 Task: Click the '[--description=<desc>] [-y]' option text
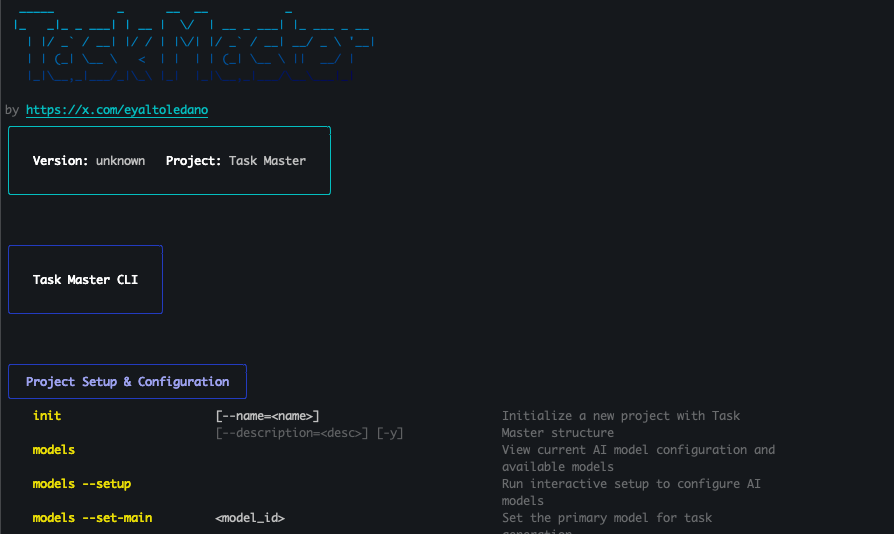(x=310, y=433)
